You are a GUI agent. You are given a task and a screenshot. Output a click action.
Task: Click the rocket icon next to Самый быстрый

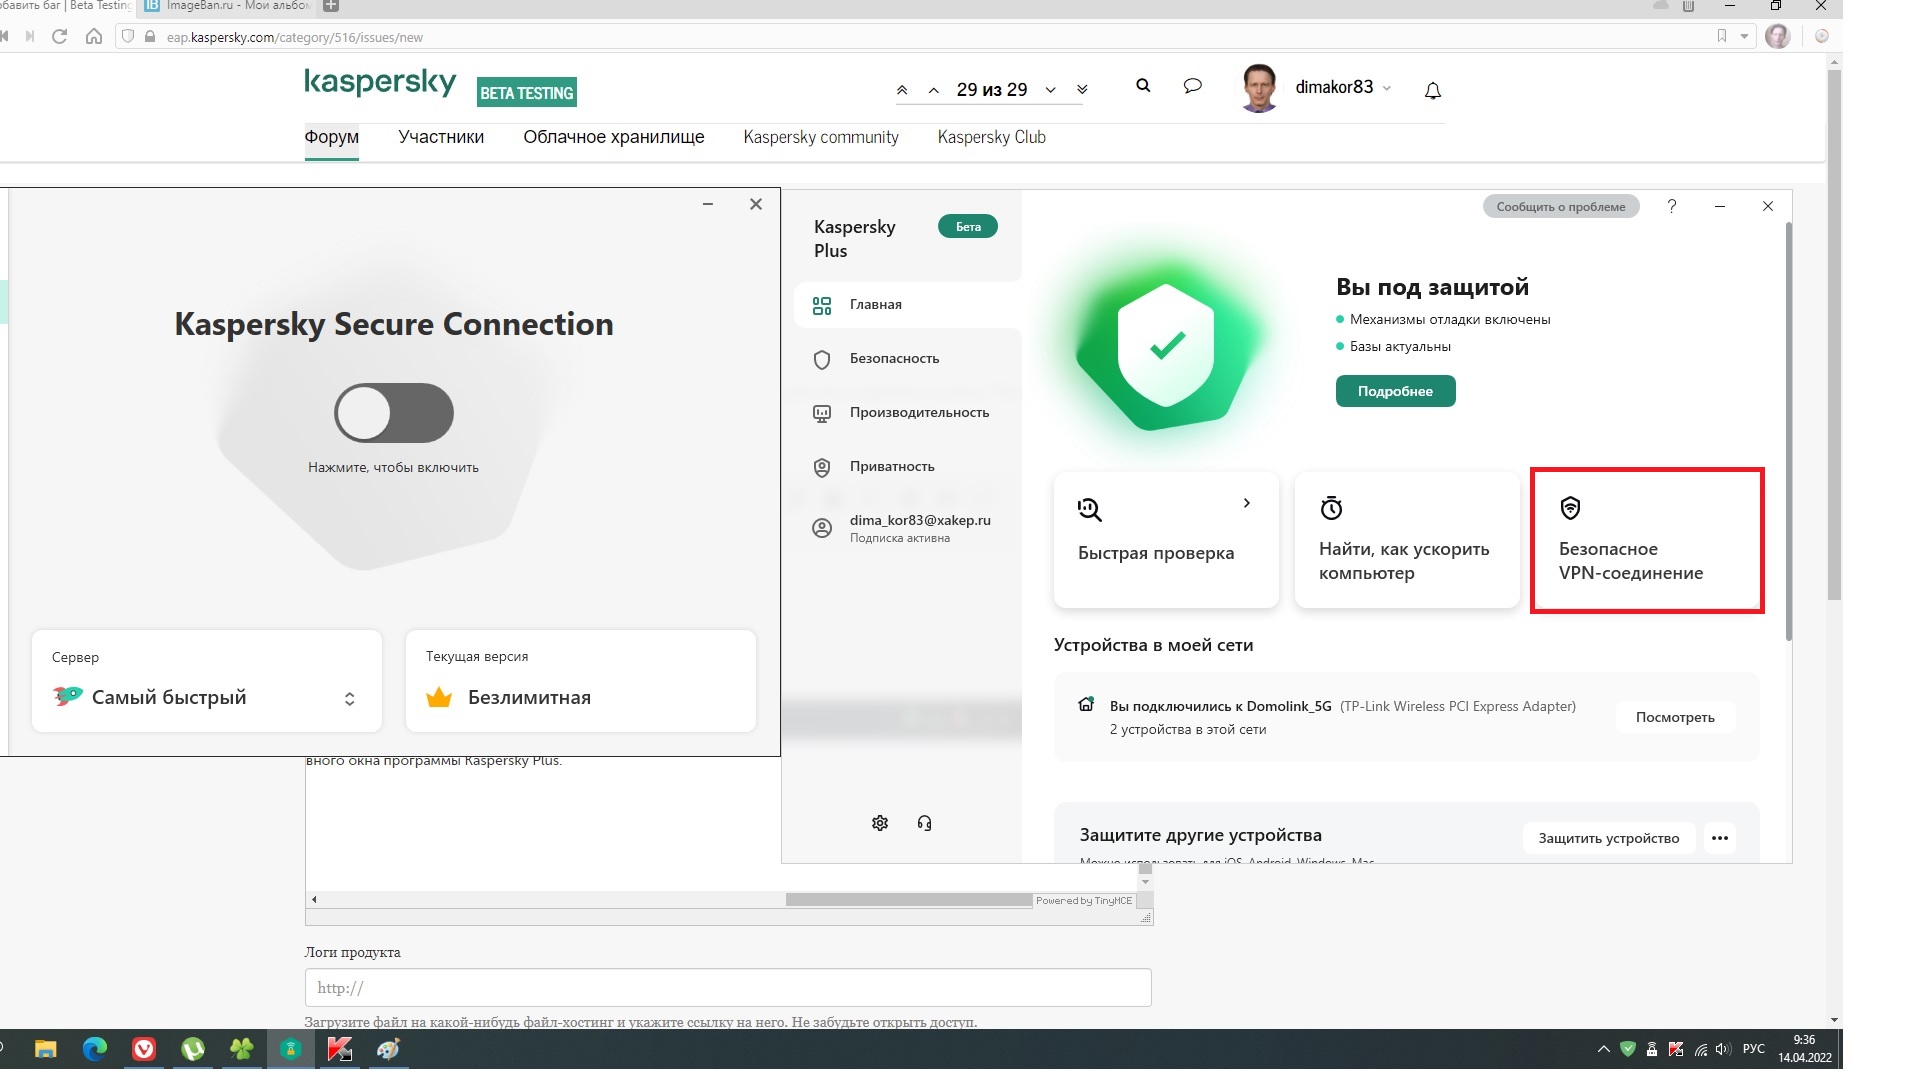click(x=67, y=696)
